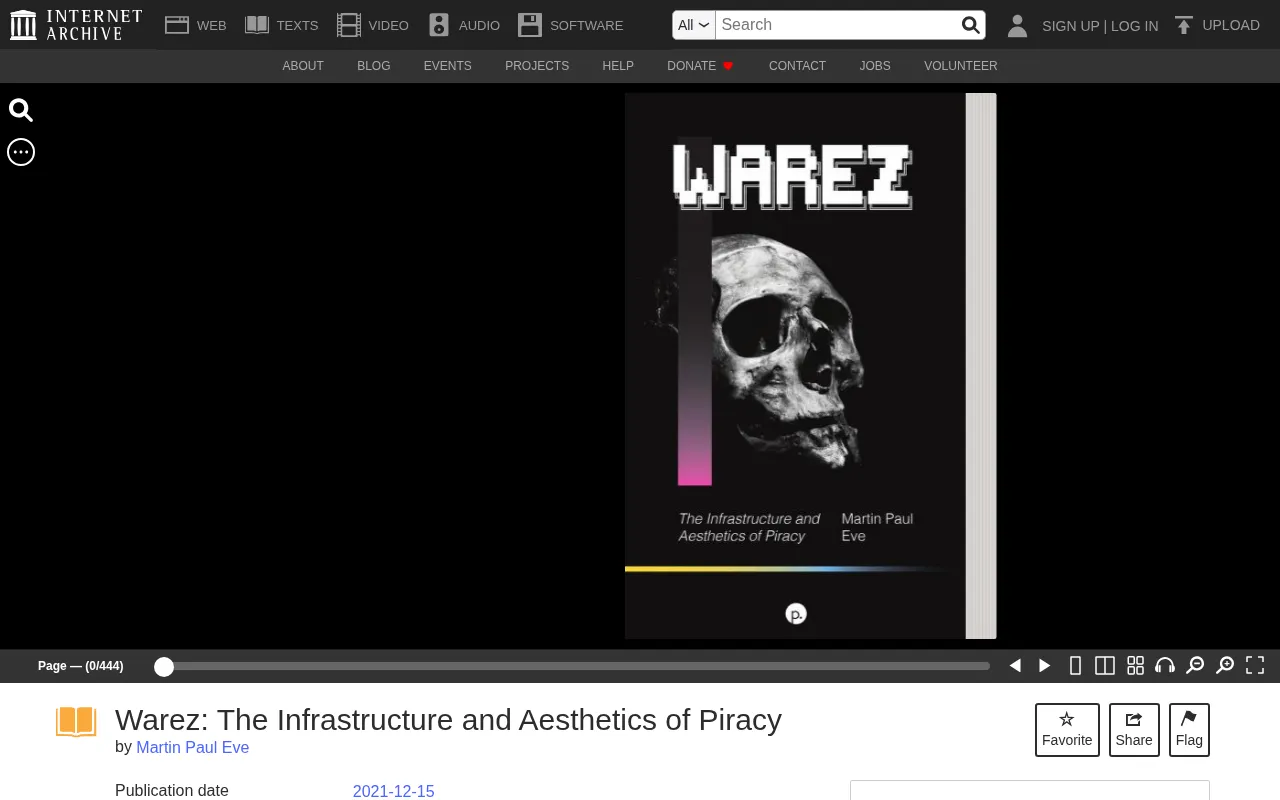
Task: Flip to the next page
Action: click(x=1045, y=666)
